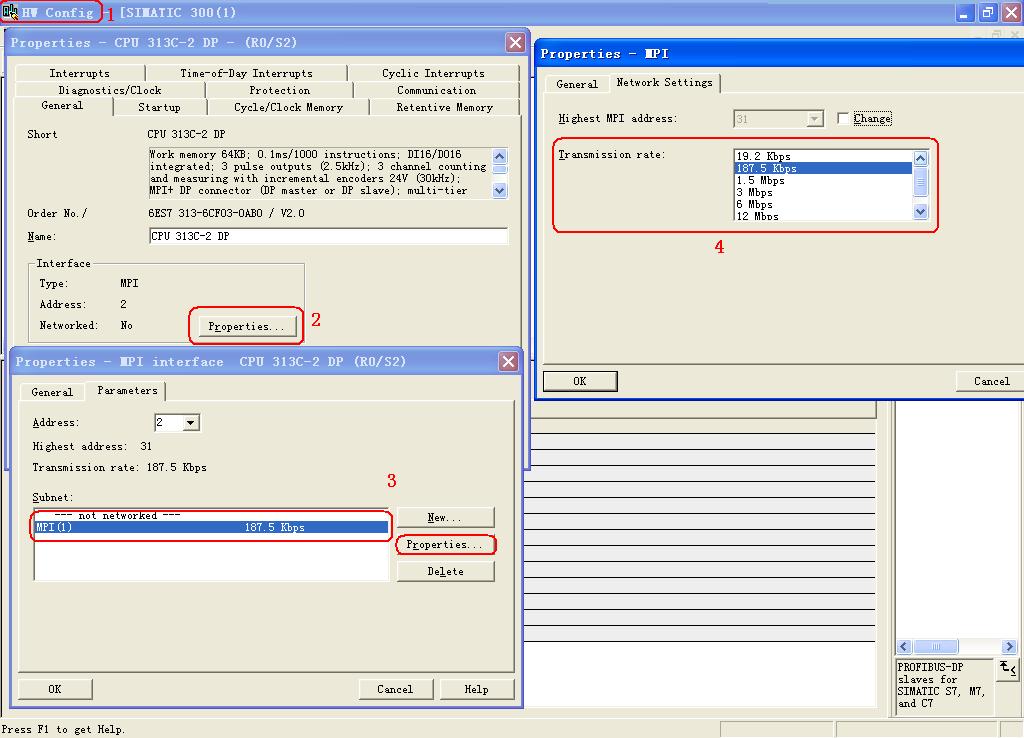Select 1.5 Mbps transmission rate

pos(760,181)
